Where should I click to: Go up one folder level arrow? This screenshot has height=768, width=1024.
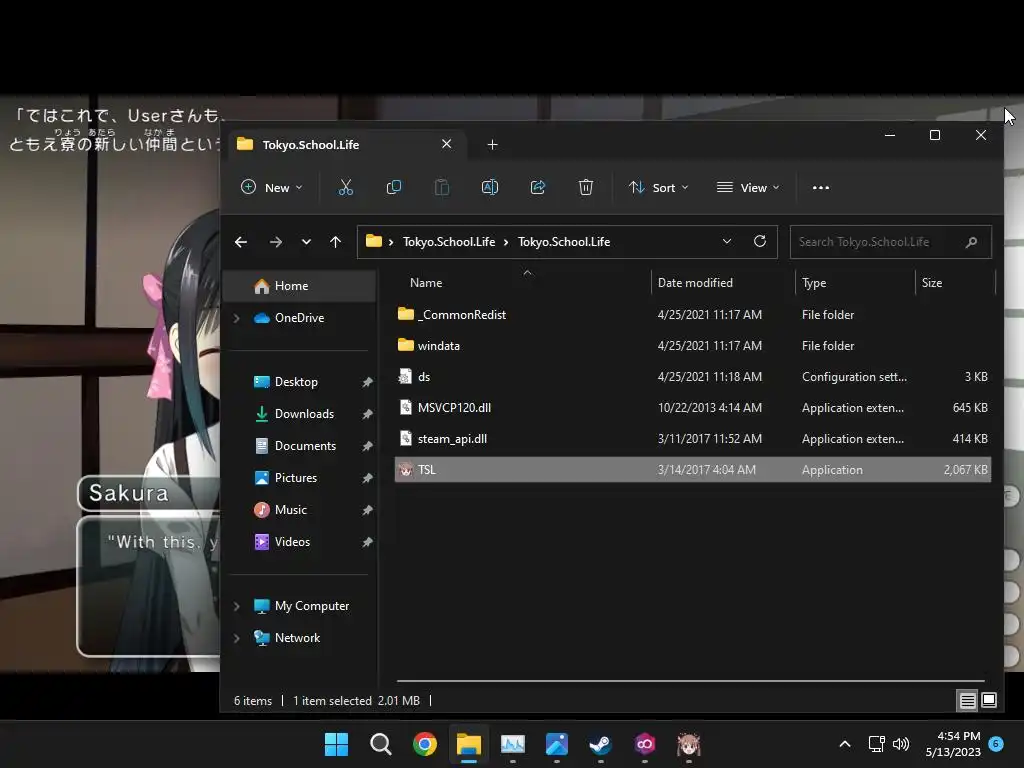click(336, 242)
